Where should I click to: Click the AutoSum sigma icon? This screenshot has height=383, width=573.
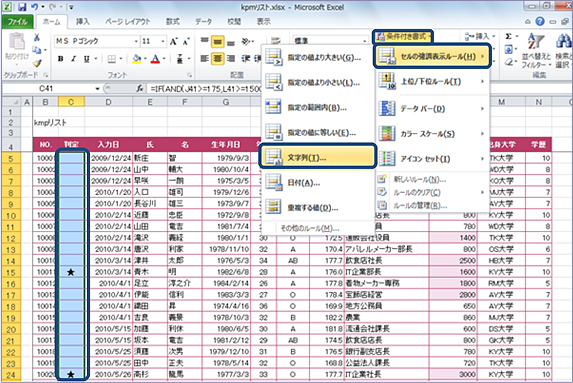pyautogui.click(x=509, y=36)
